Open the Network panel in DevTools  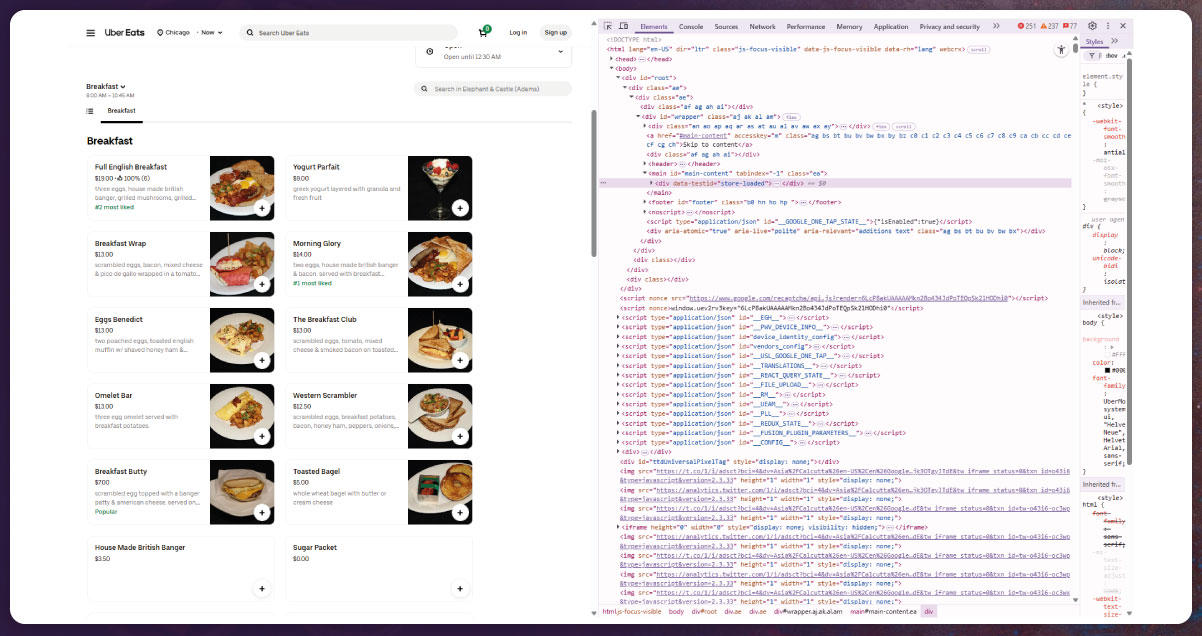point(760,27)
